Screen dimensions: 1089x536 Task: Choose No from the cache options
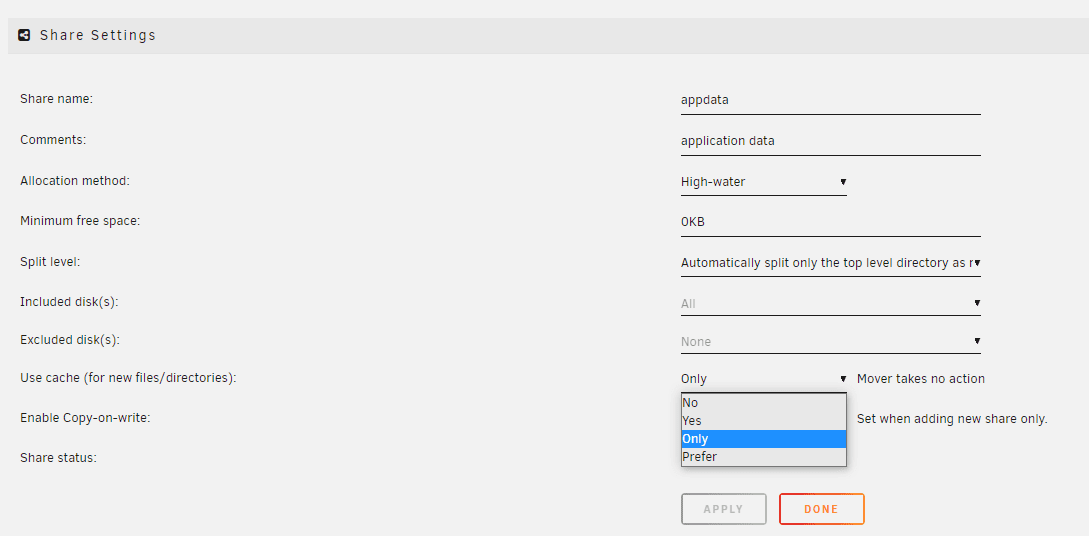pyautogui.click(x=764, y=403)
